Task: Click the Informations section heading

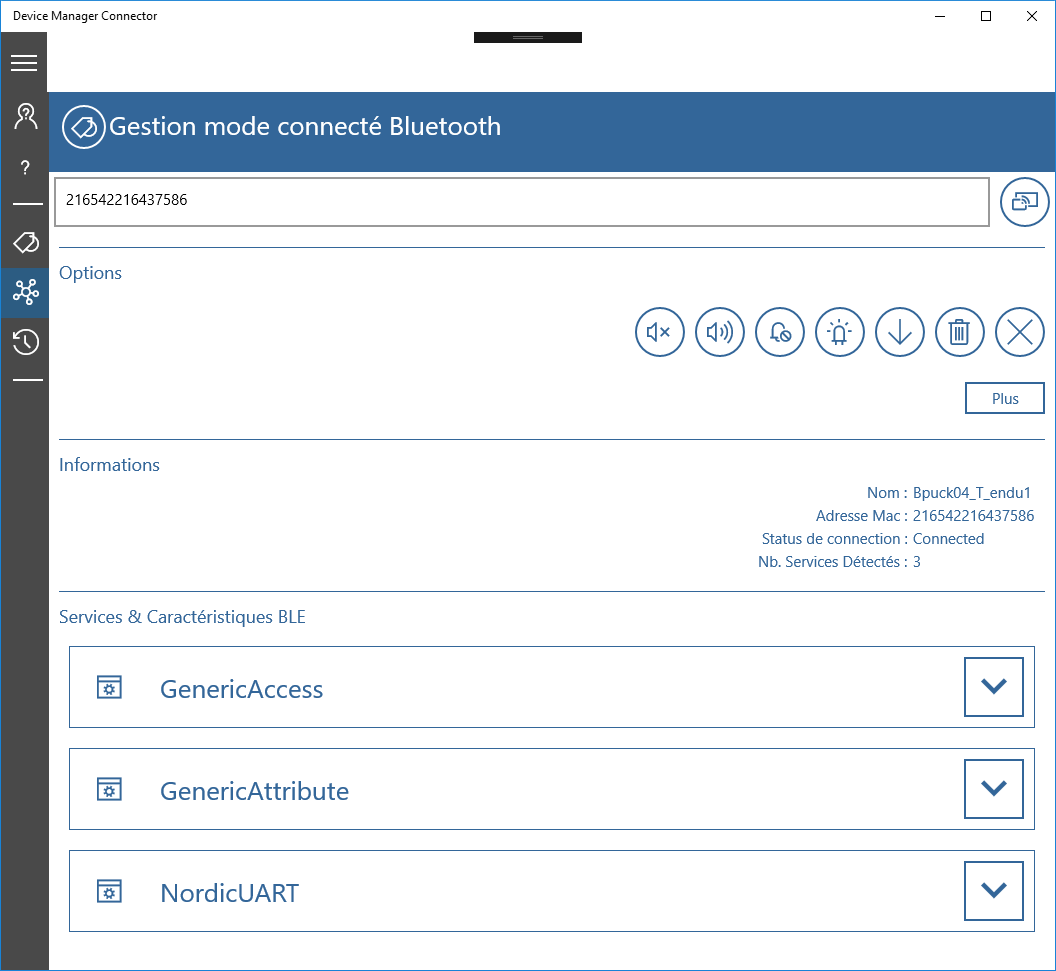Action: [x=109, y=465]
